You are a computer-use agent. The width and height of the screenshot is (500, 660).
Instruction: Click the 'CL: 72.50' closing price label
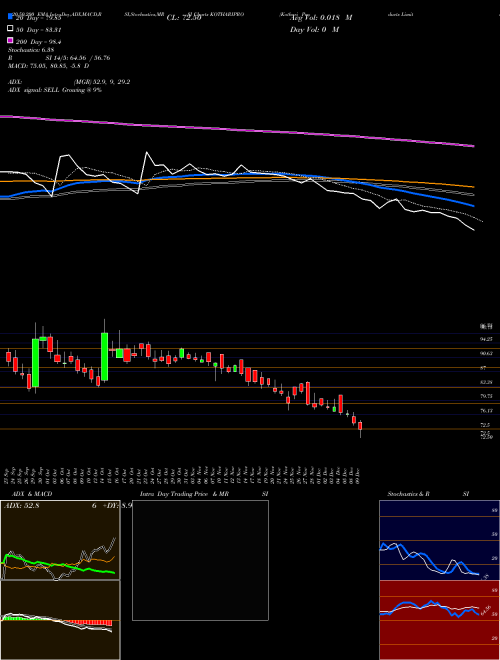point(184,18)
